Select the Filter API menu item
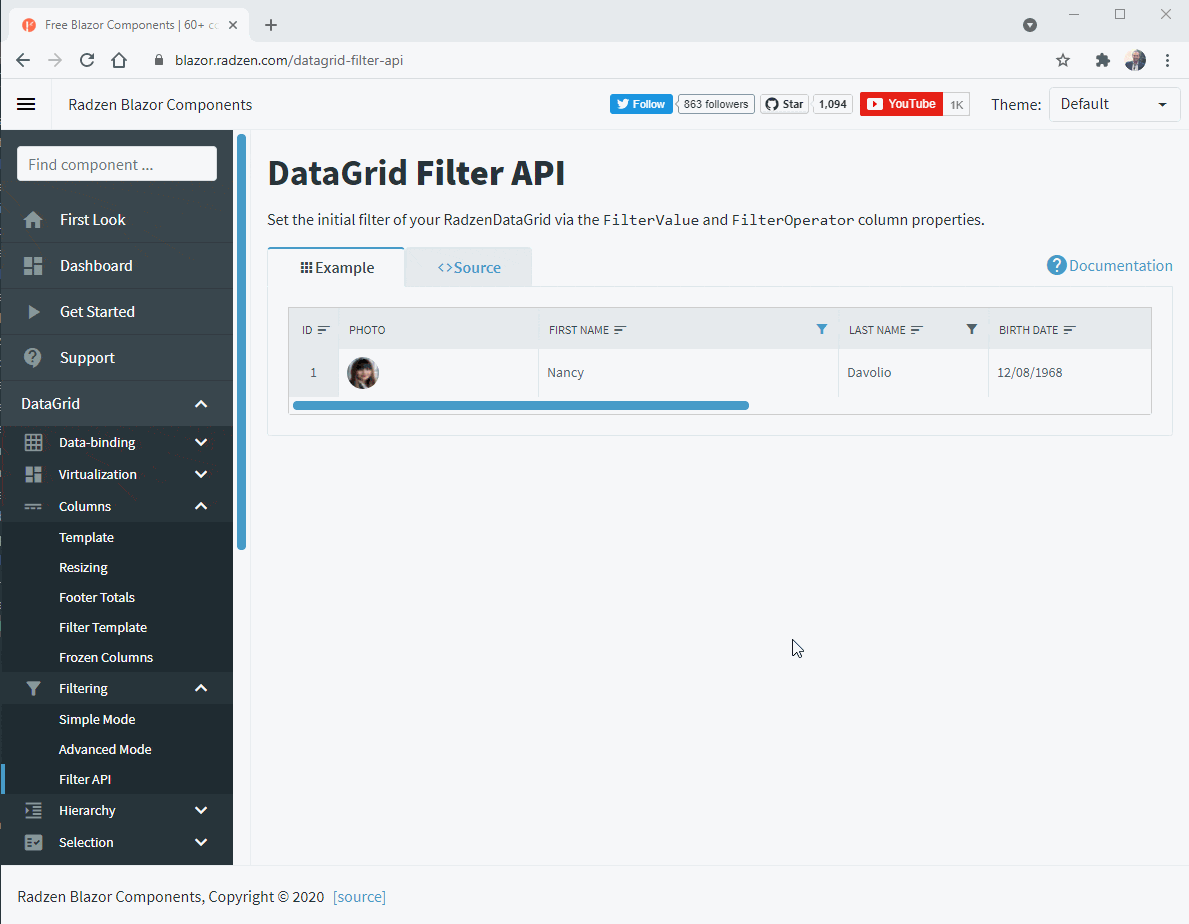Screen dimensions: 1189x924 point(85,779)
